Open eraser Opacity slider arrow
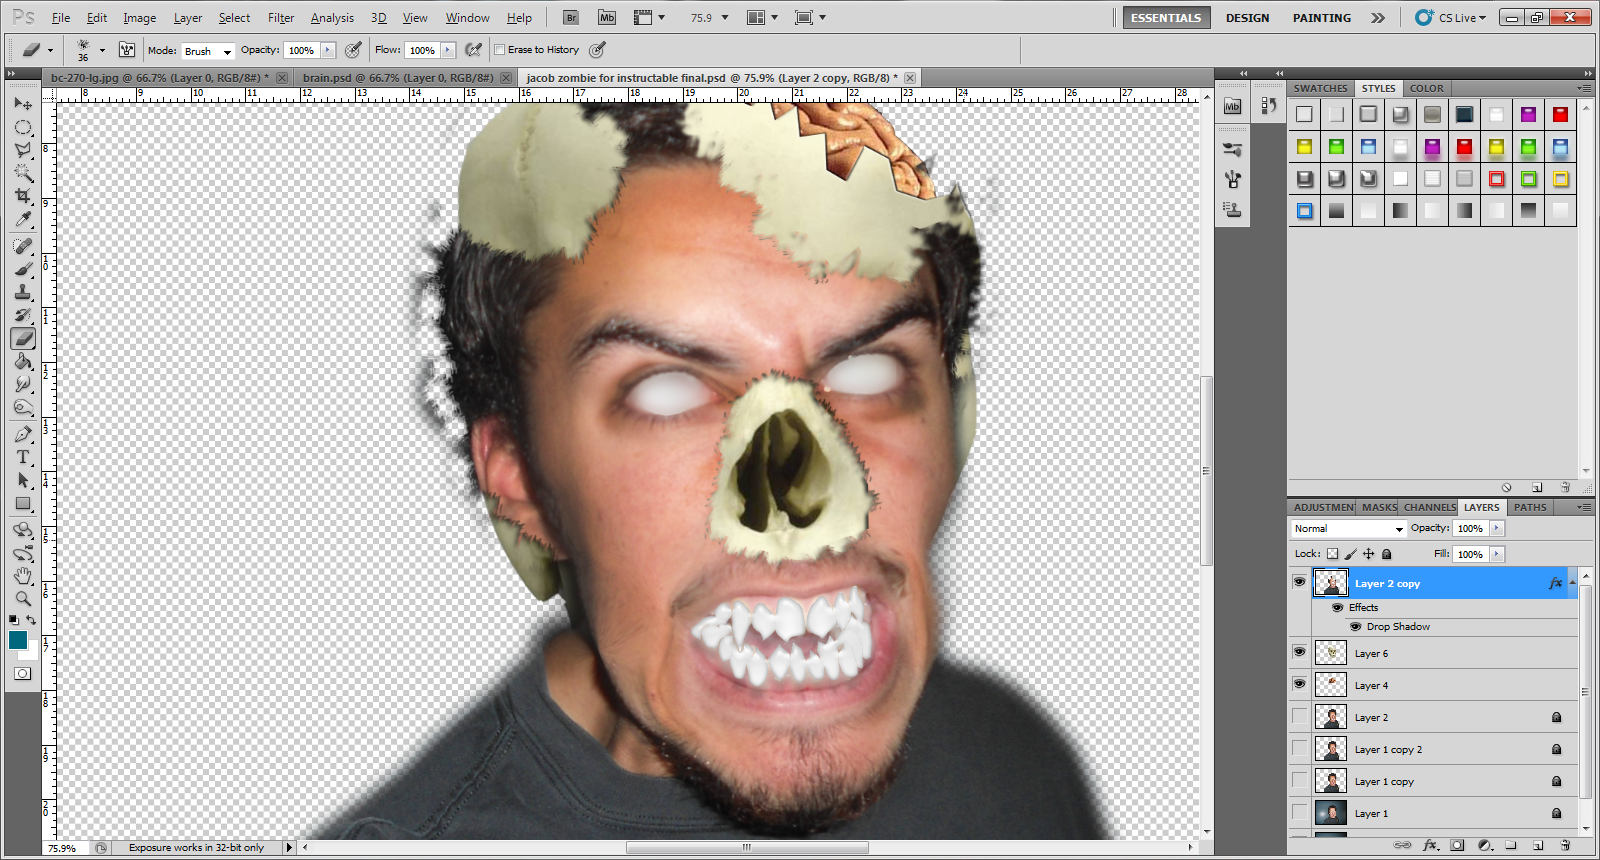This screenshot has width=1600, height=860. point(328,50)
